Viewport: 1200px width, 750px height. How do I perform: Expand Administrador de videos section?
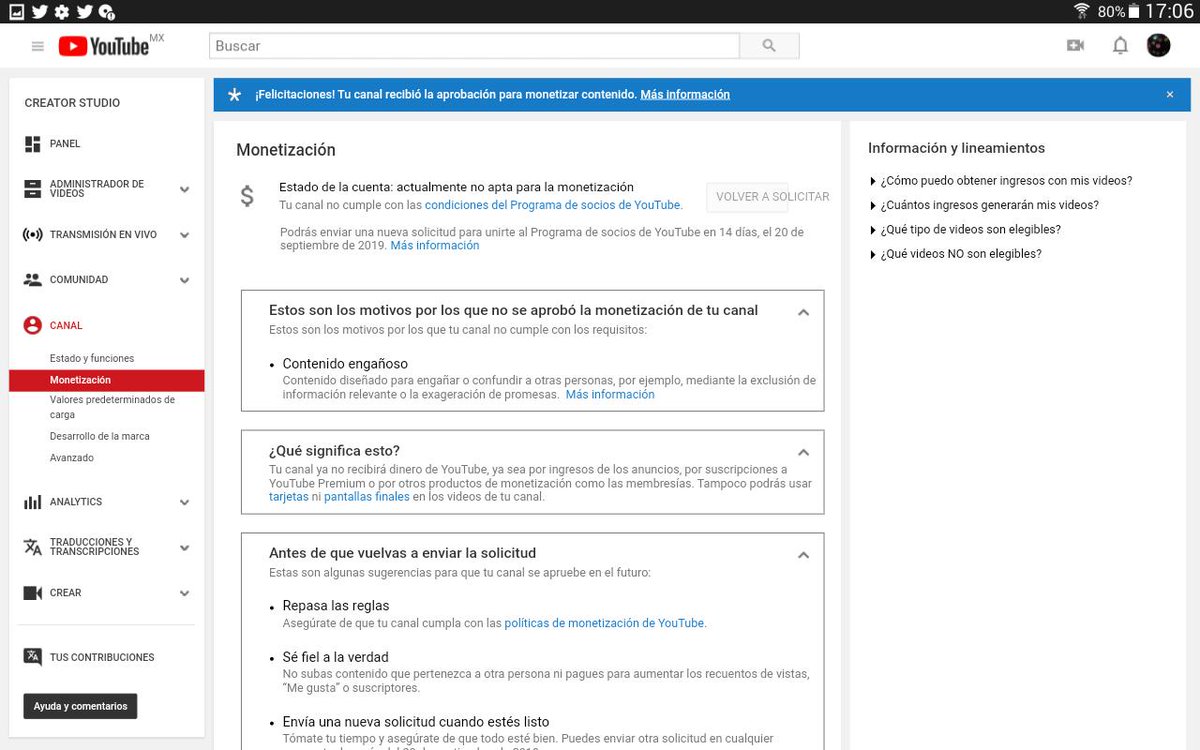(184, 189)
